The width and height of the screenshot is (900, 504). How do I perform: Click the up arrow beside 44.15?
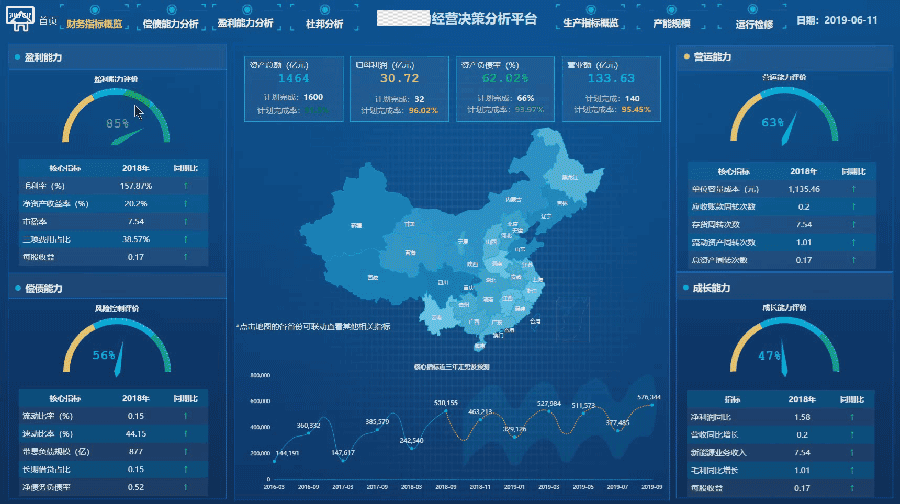[x=185, y=434]
